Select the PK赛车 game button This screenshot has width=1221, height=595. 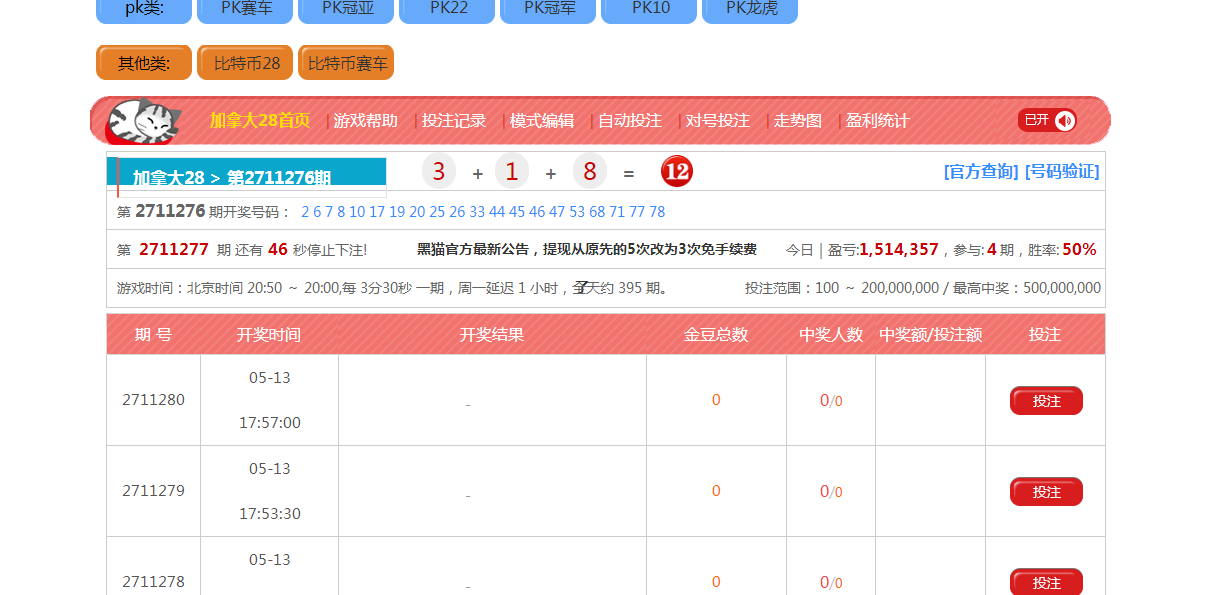pos(244,9)
